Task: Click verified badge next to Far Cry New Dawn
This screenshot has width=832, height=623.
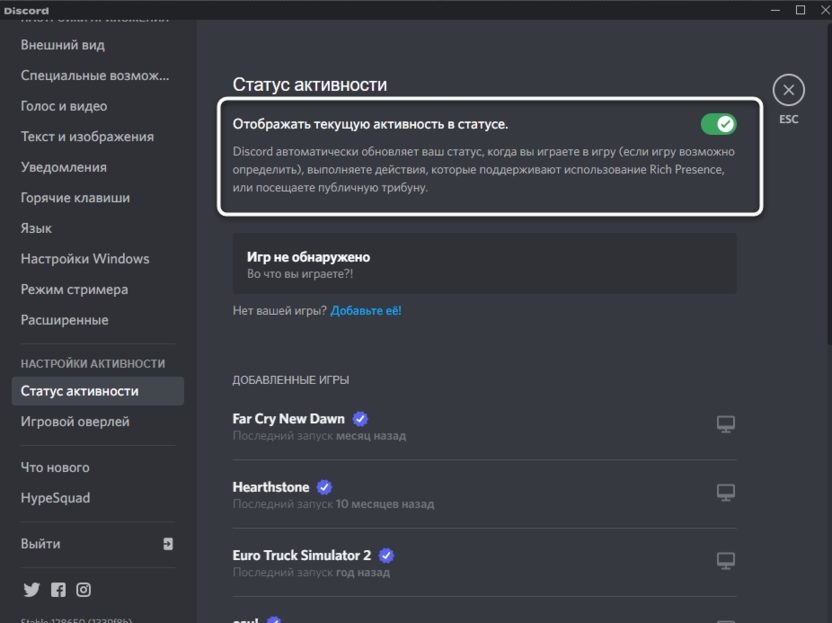Action: pyautogui.click(x=361, y=419)
